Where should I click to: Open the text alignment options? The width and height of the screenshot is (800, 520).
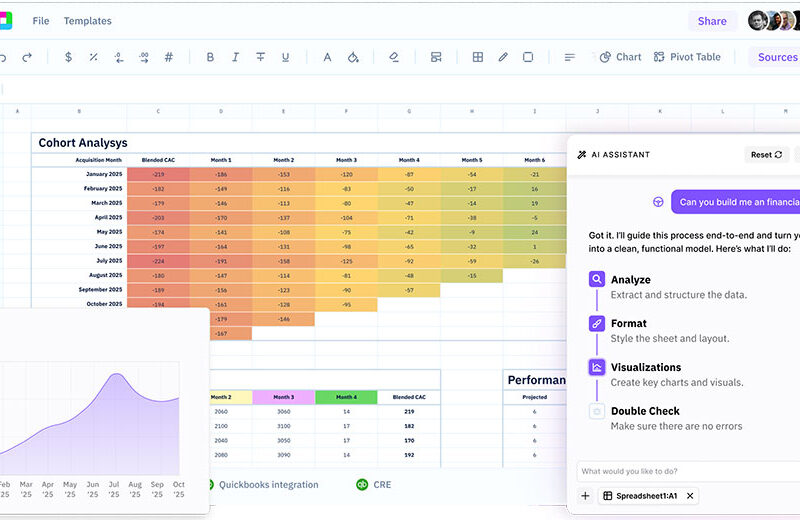point(569,57)
